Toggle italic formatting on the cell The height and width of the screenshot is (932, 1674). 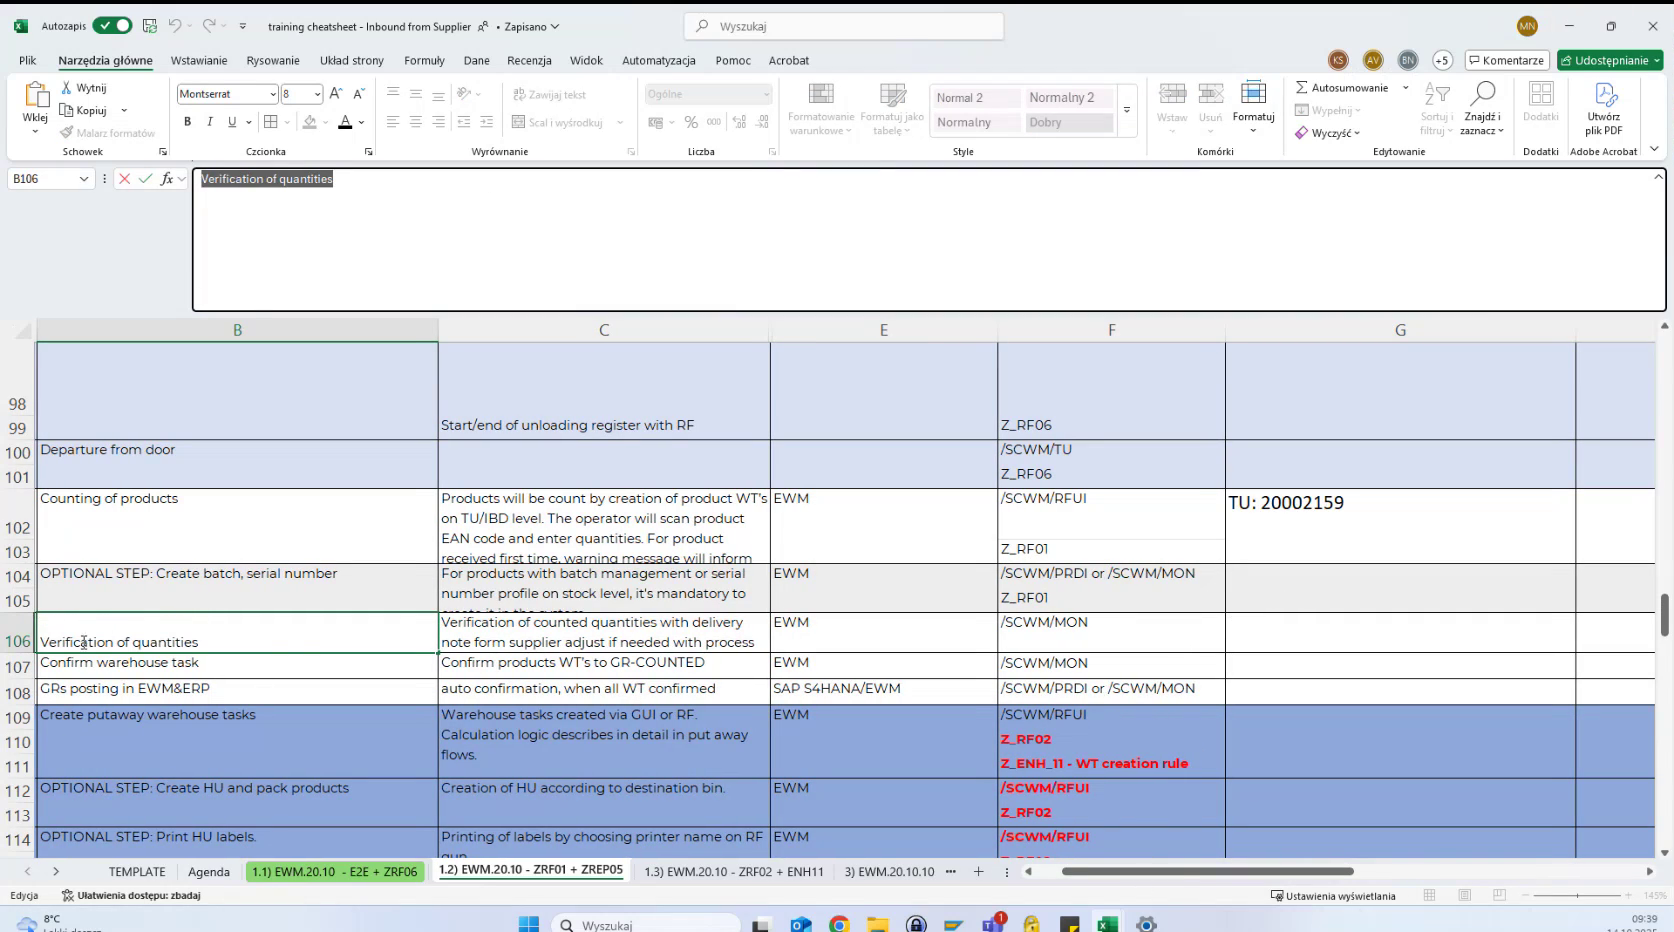tap(209, 121)
